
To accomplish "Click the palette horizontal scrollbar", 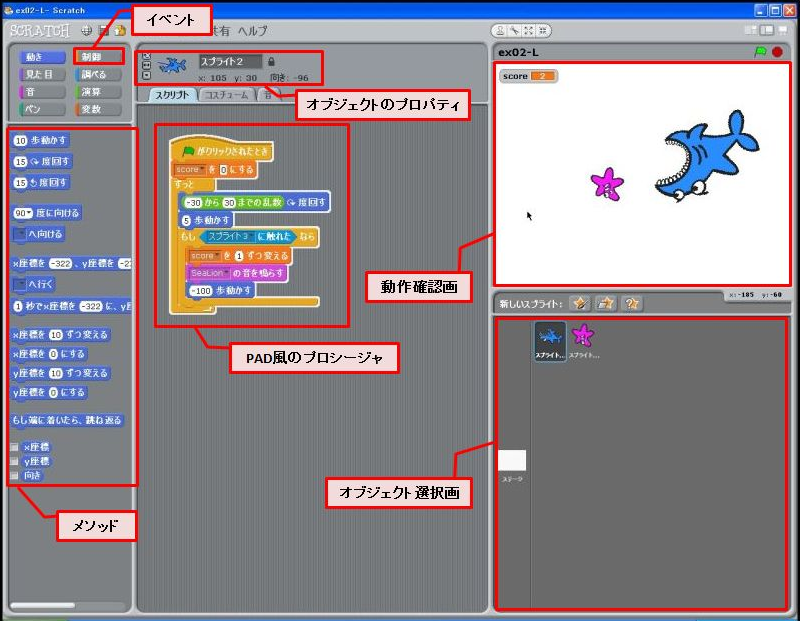I will tap(42, 605).
